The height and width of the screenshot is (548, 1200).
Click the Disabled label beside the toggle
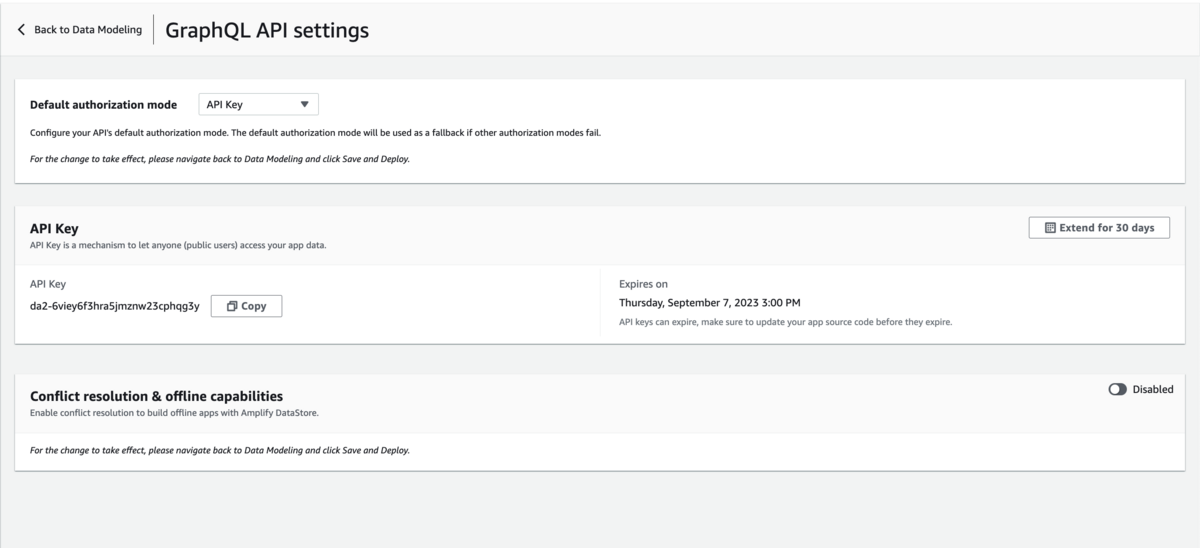pyautogui.click(x=1153, y=389)
